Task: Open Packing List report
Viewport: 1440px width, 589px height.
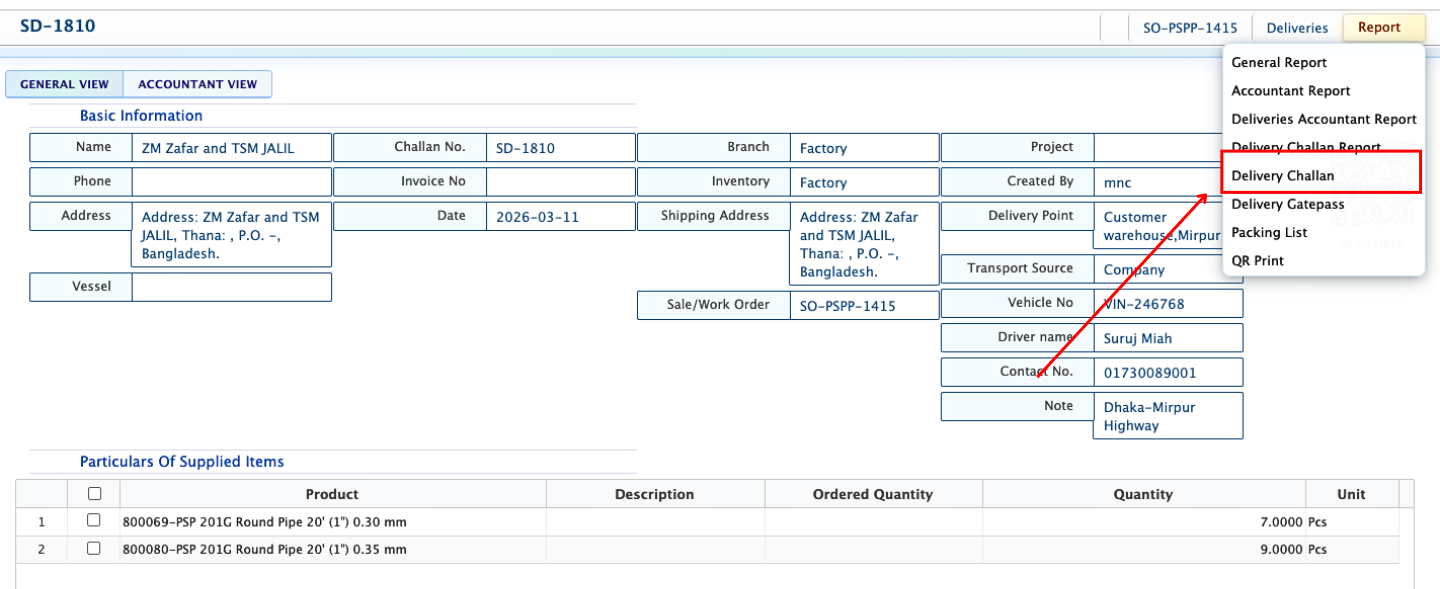Action: click(x=1269, y=232)
